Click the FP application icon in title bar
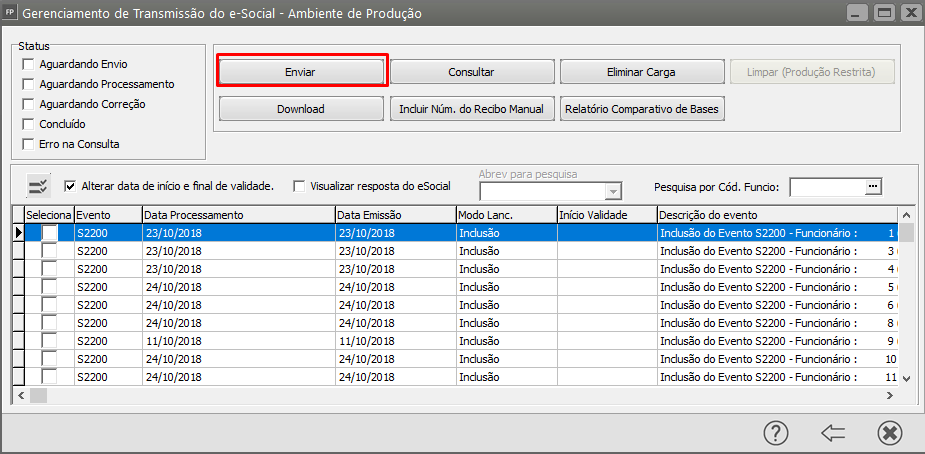Image resolution: width=925 pixels, height=454 pixels. (x=10, y=14)
